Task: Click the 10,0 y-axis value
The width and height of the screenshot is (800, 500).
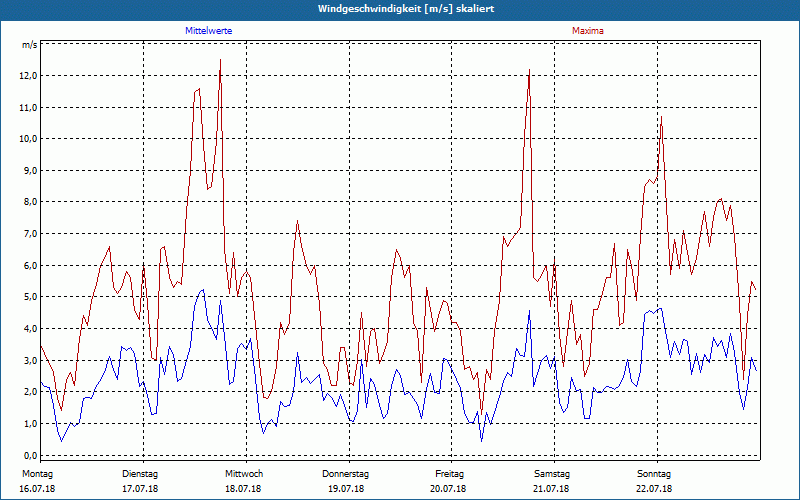Action: [29, 139]
